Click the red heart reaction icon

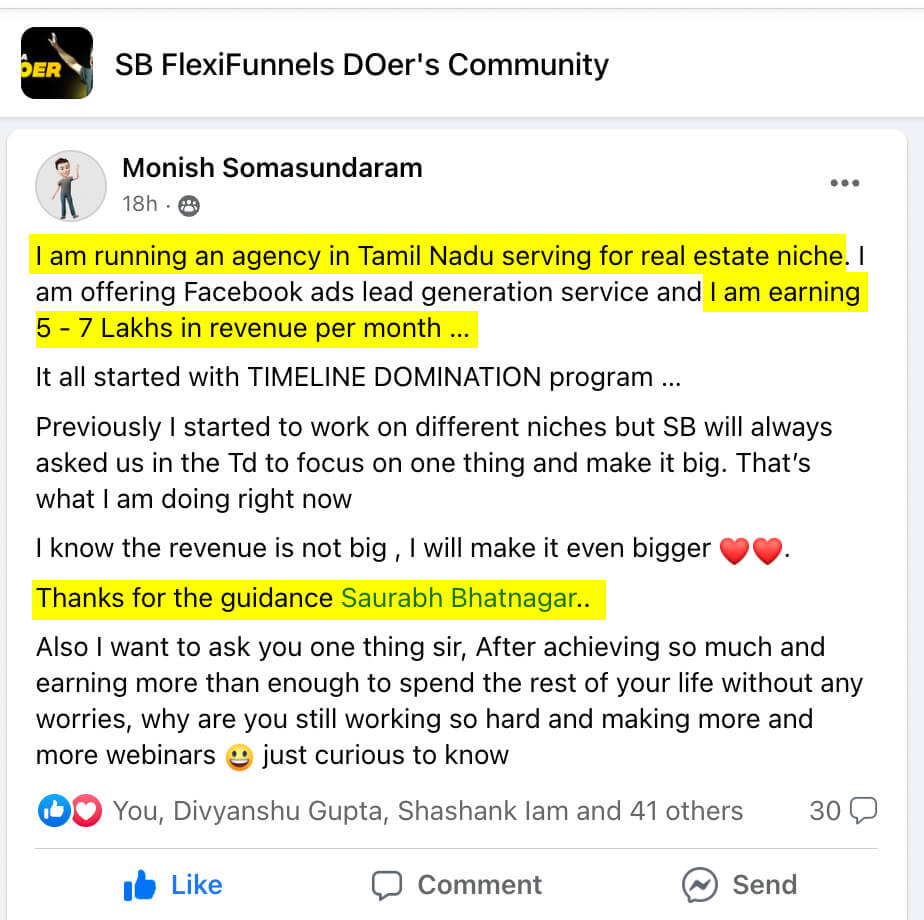[86, 811]
